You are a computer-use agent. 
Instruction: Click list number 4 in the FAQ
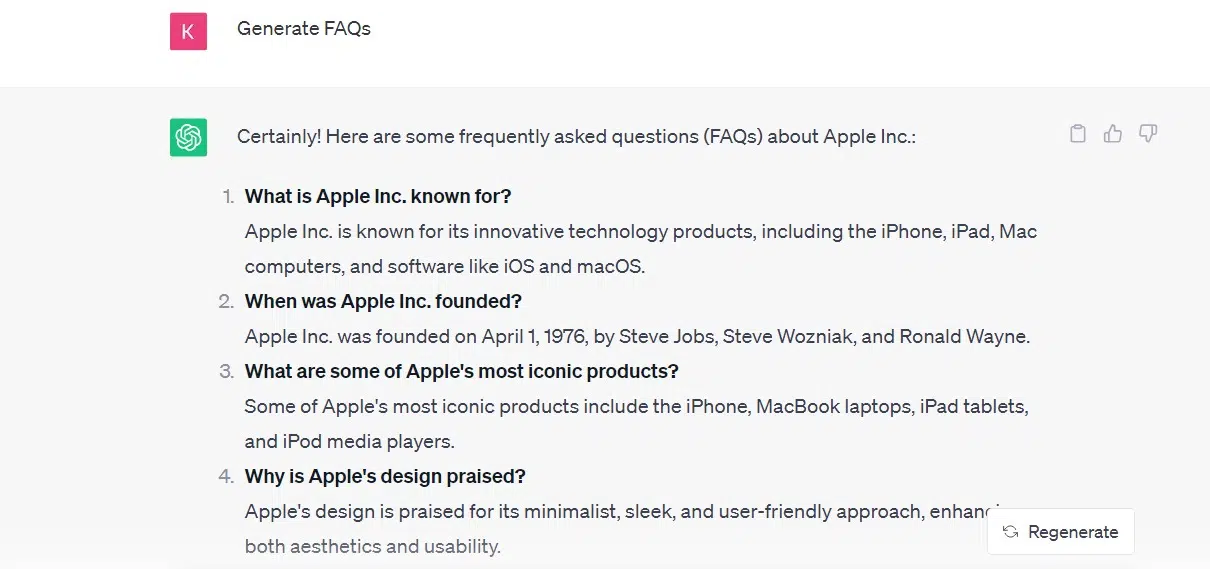(226, 476)
